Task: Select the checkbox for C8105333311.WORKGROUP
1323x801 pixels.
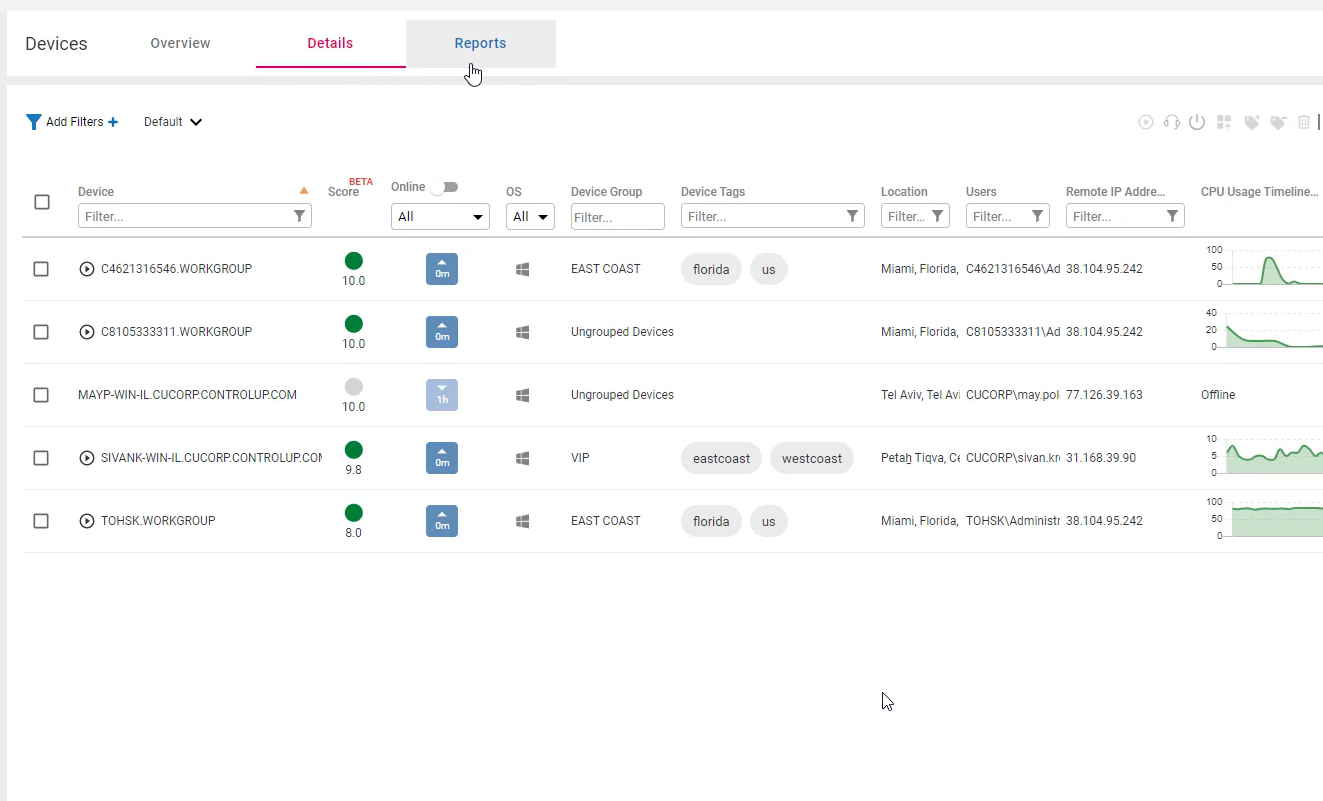Action: pyautogui.click(x=41, y=332)
